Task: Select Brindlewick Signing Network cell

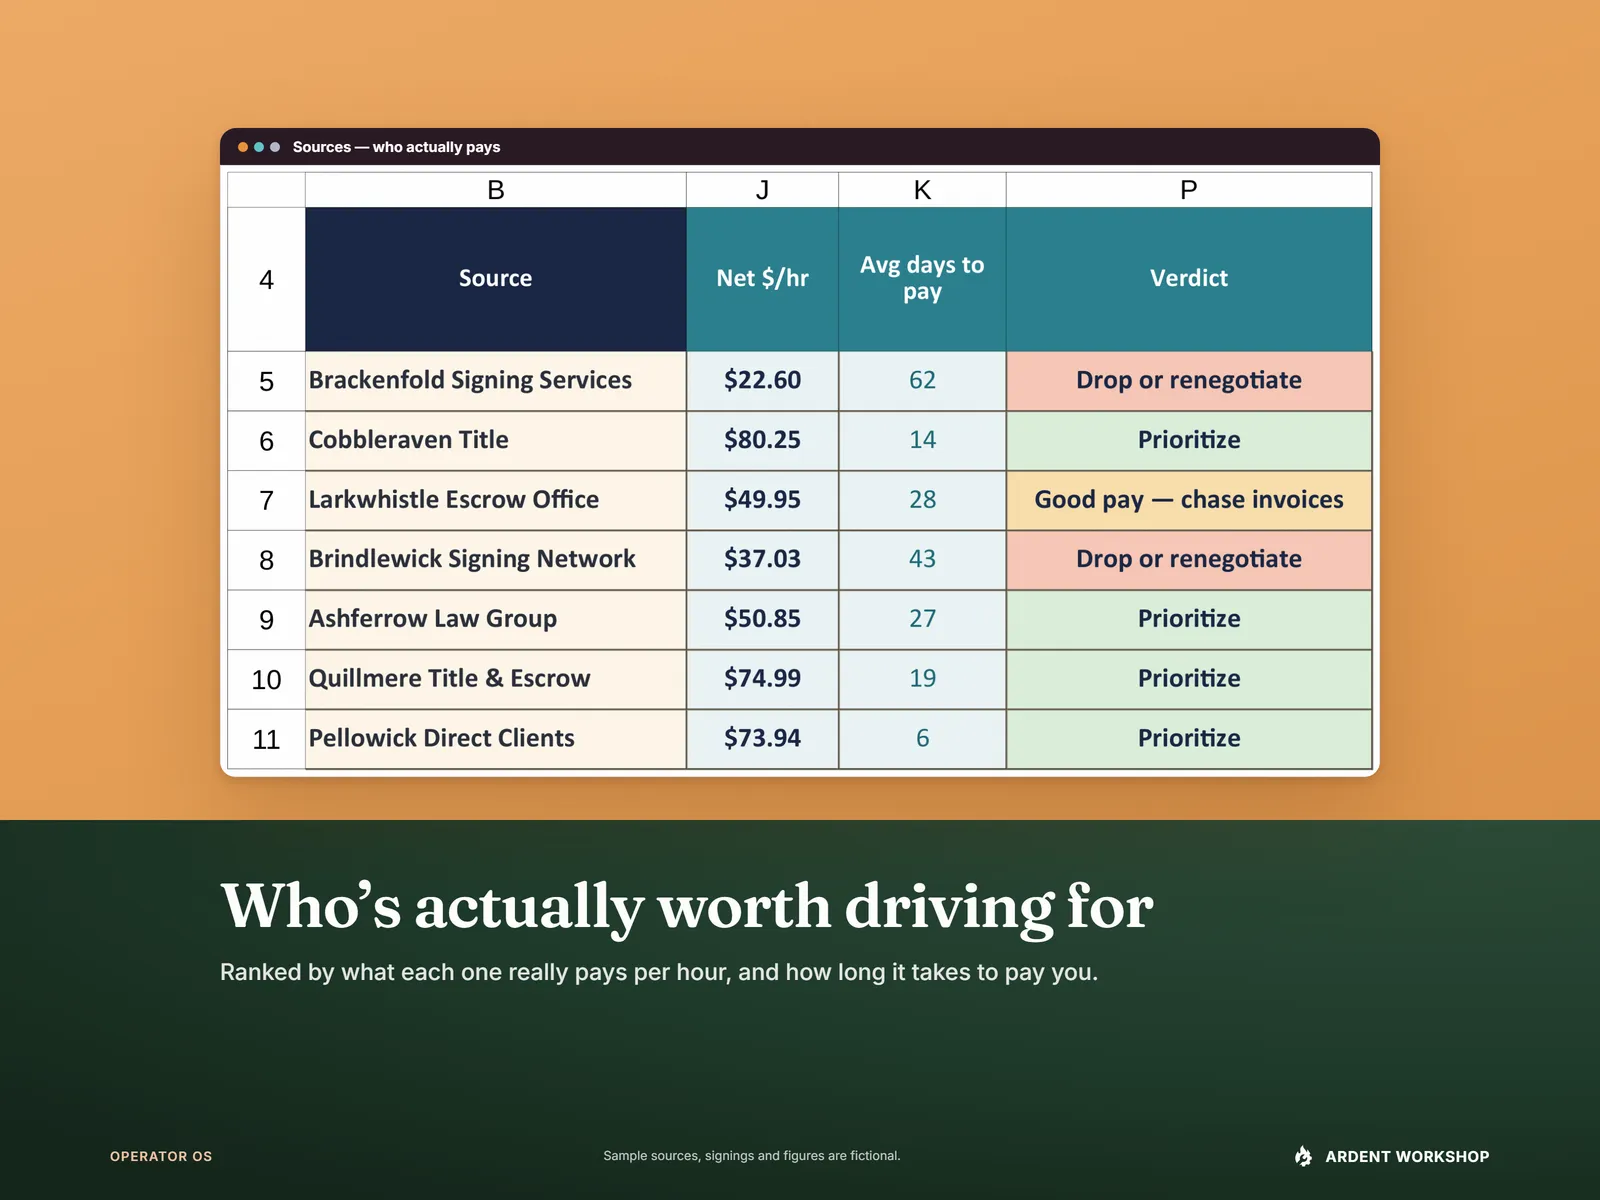Action: pyautogui.click(x=496, y=560)
